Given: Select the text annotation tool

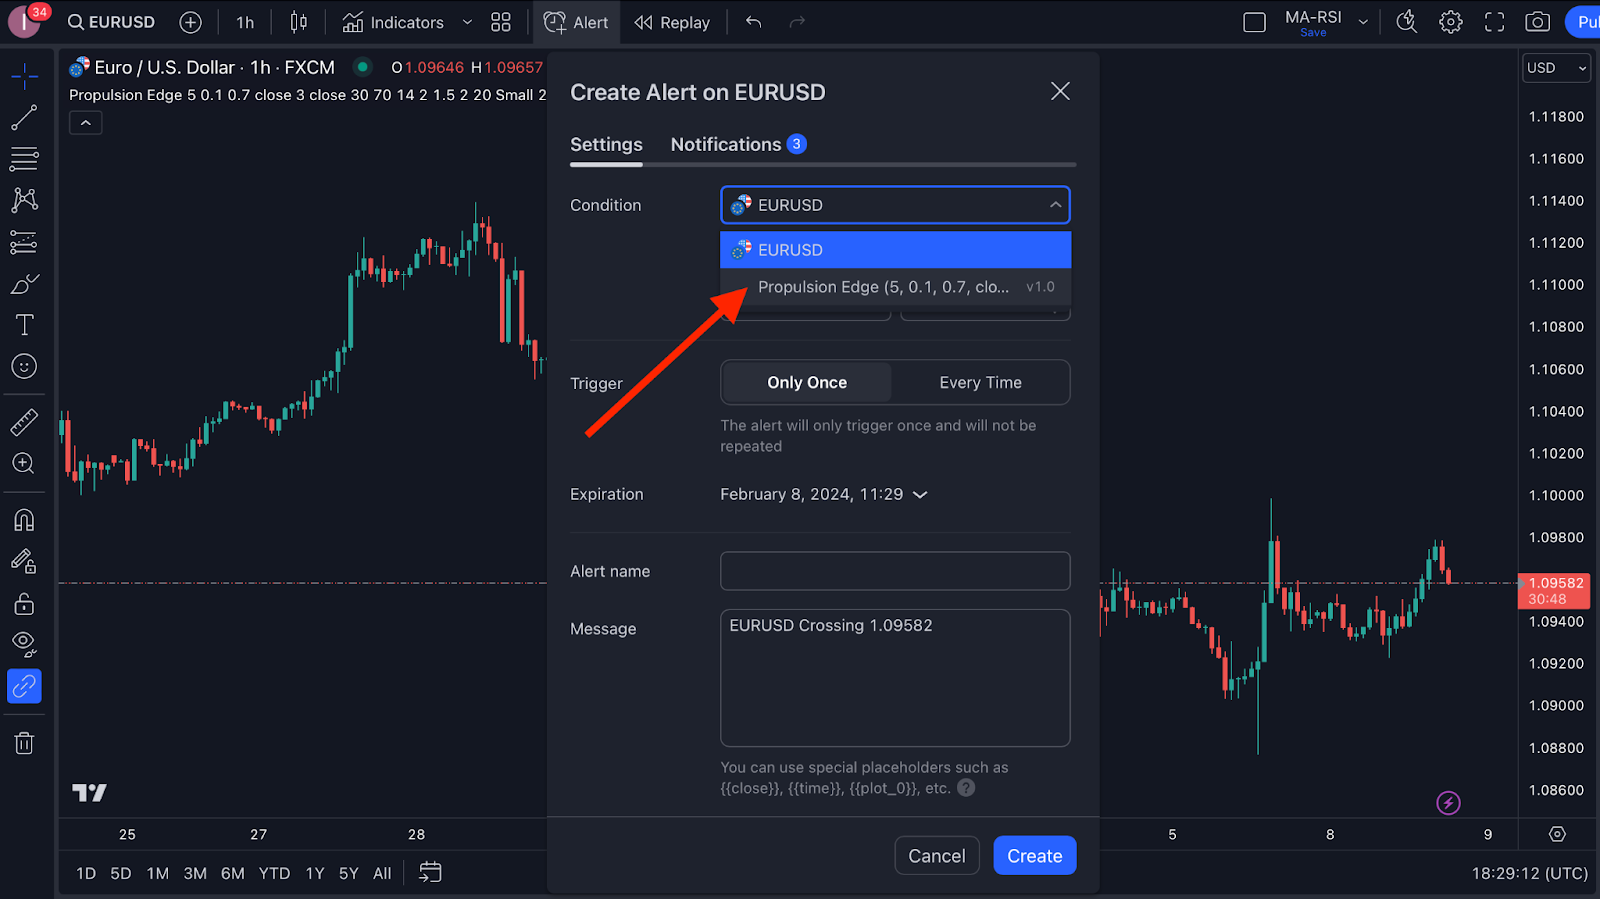Looking at the screenshot, I should 24,325.
